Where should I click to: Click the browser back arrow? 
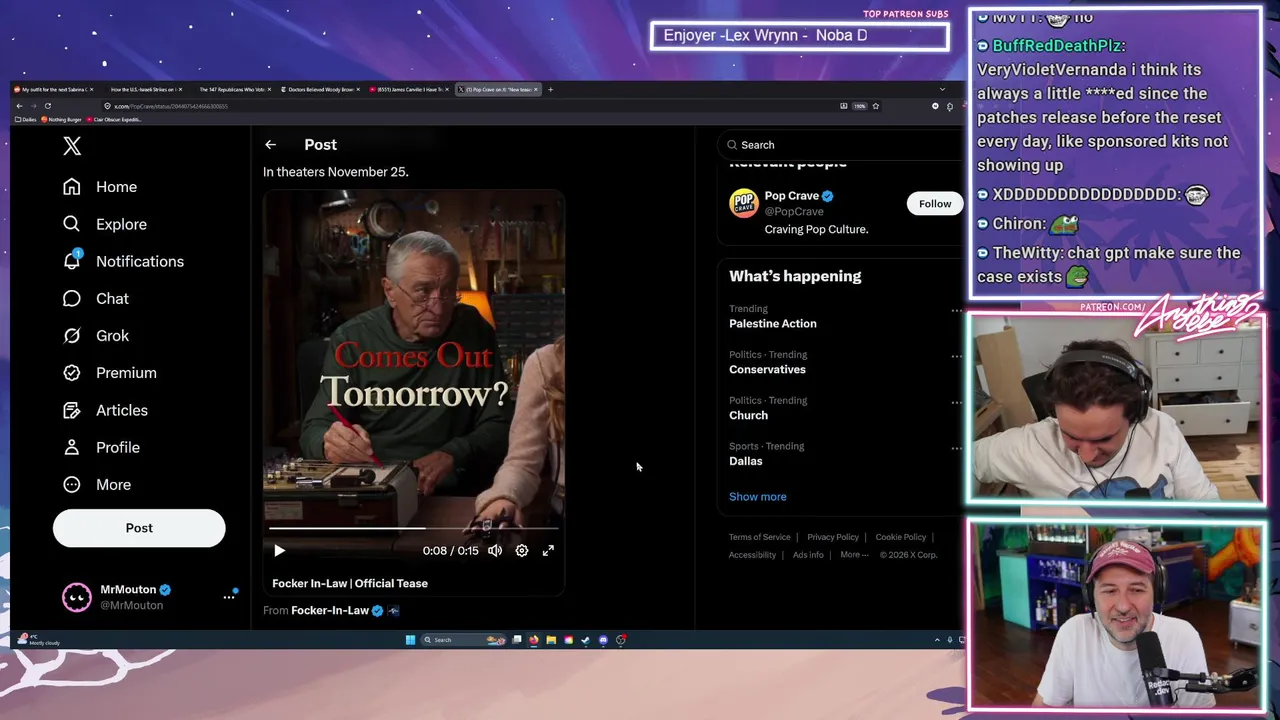[x=19, y=106]
